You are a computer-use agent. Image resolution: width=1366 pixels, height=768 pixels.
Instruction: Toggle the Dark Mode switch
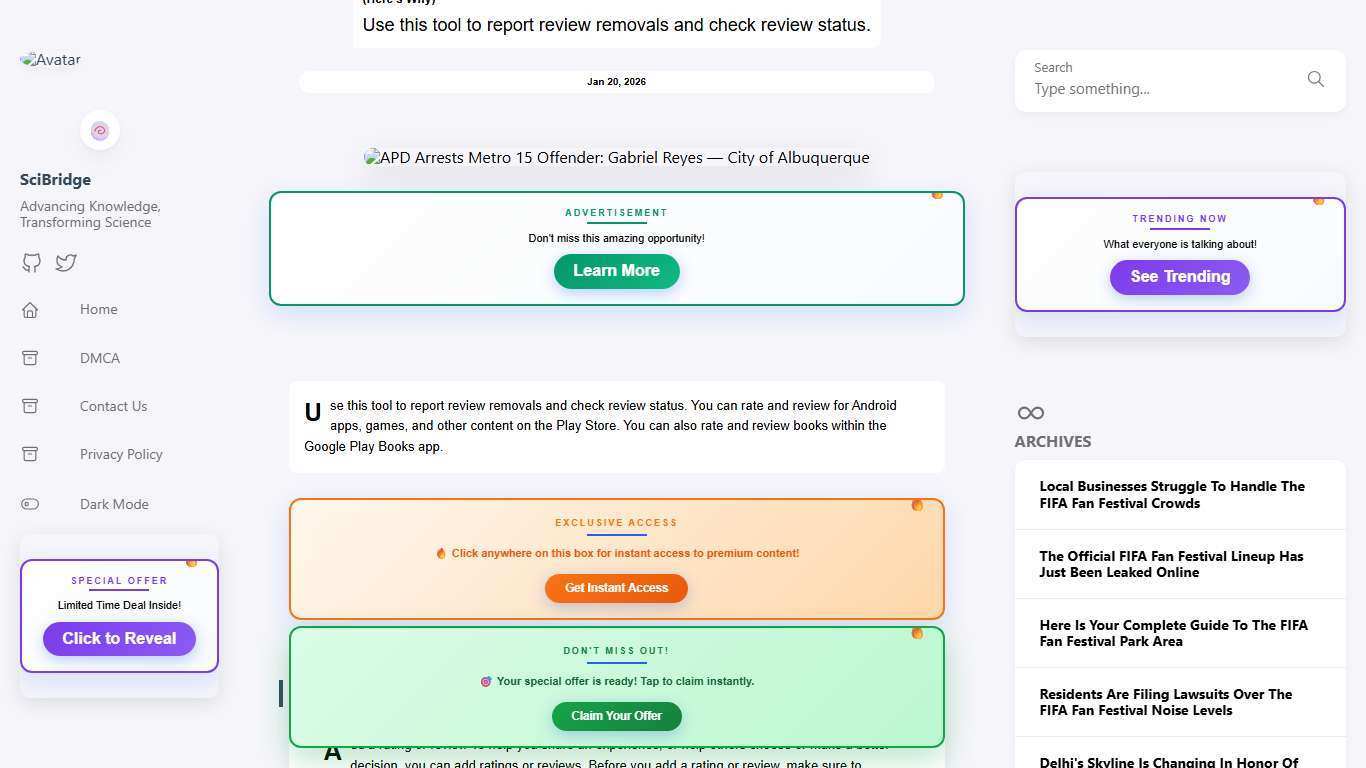(30, 504)
